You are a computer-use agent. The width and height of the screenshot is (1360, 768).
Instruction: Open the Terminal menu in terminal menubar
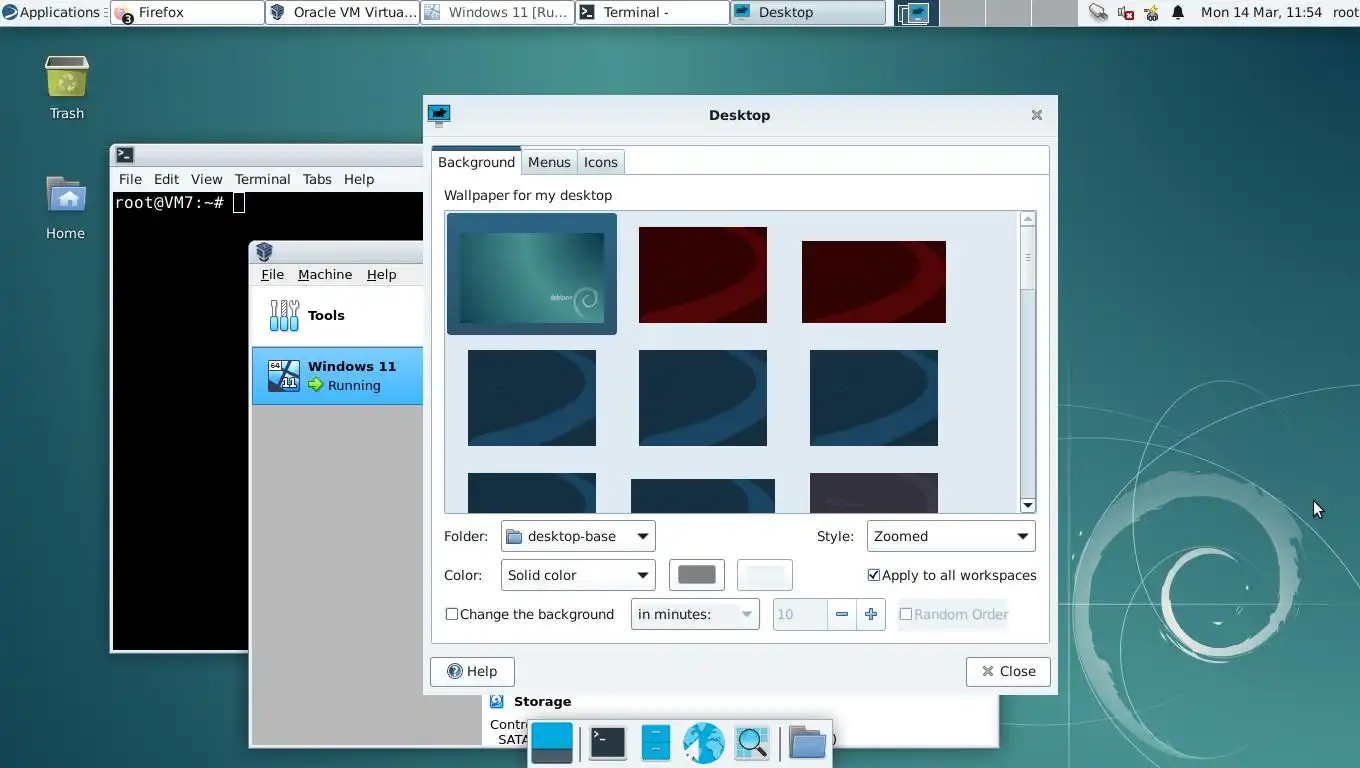click(262, 179)
